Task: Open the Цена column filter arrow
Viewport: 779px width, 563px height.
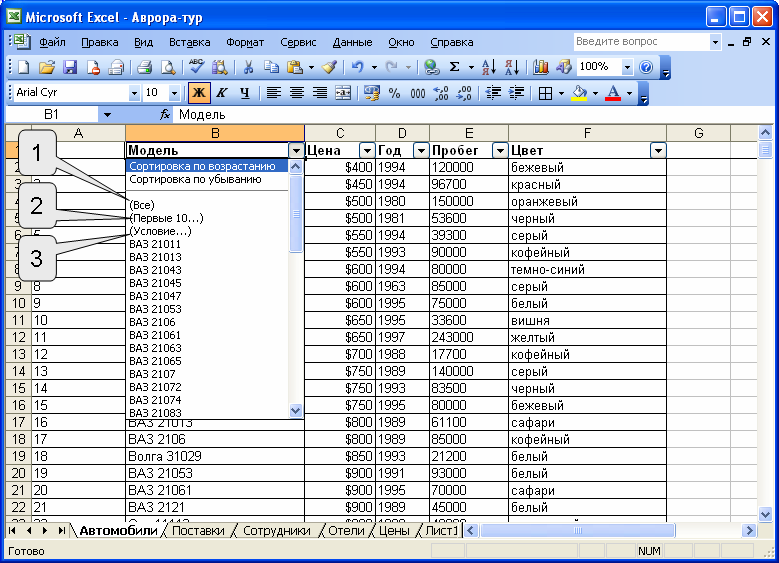Action: click(x=367, y=151)
